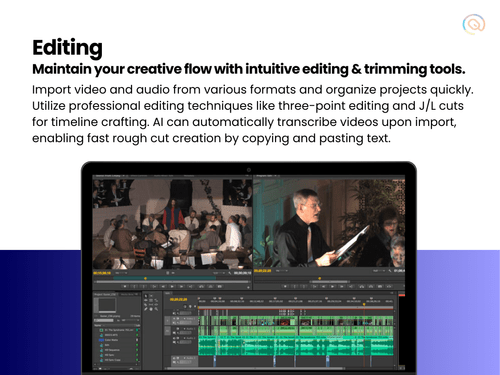500x375 pixels.
Task: Click the Project panel preview thumbnail
Action: pos(107,305)
